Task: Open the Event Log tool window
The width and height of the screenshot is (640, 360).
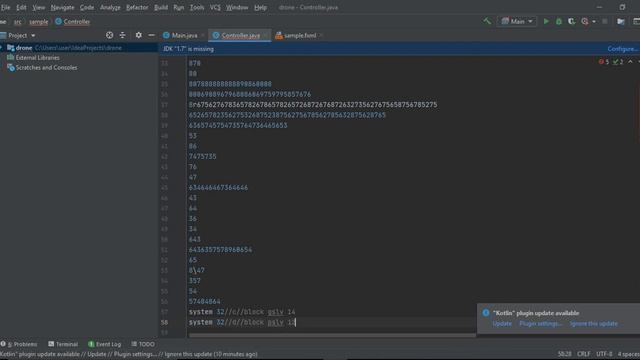Action: [104, 344]
